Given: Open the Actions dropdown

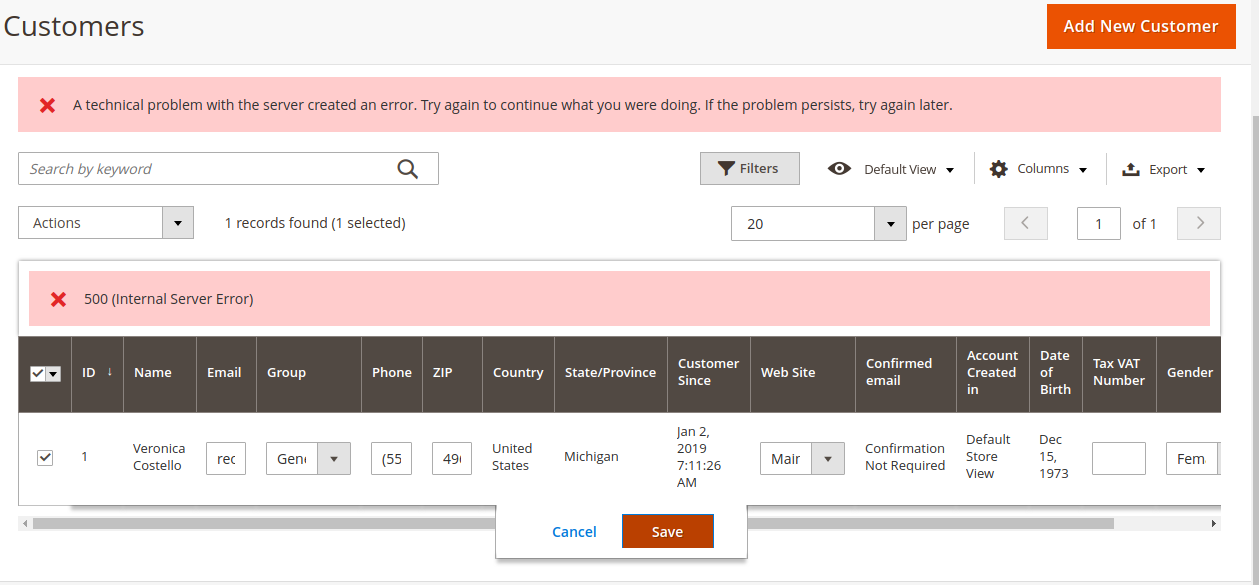Looking at the screenshot, I should click(x=177, y=222).
